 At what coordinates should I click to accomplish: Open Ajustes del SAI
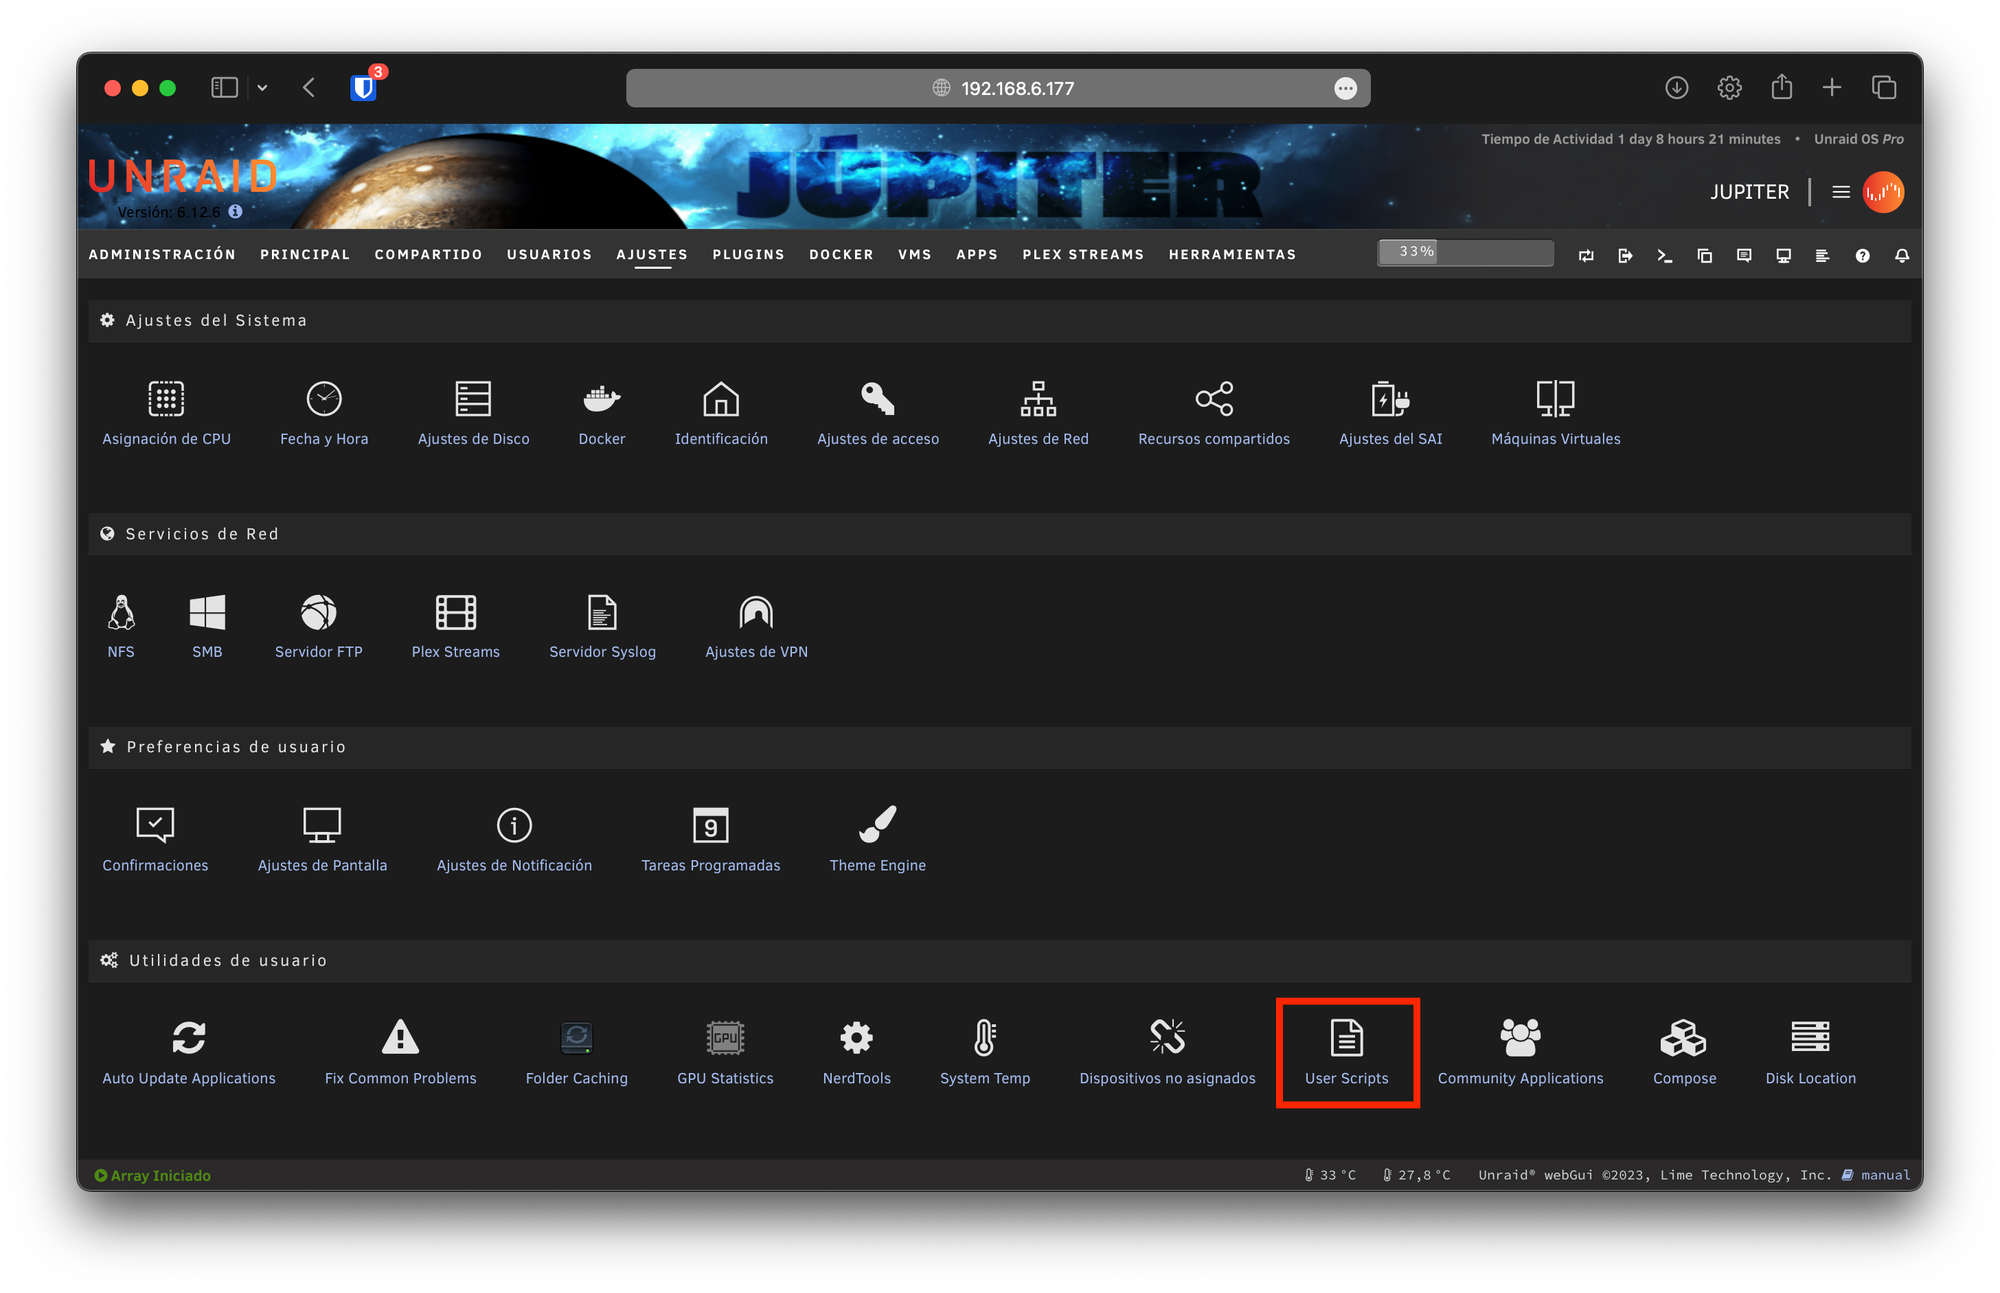[x=1390, y=414]
